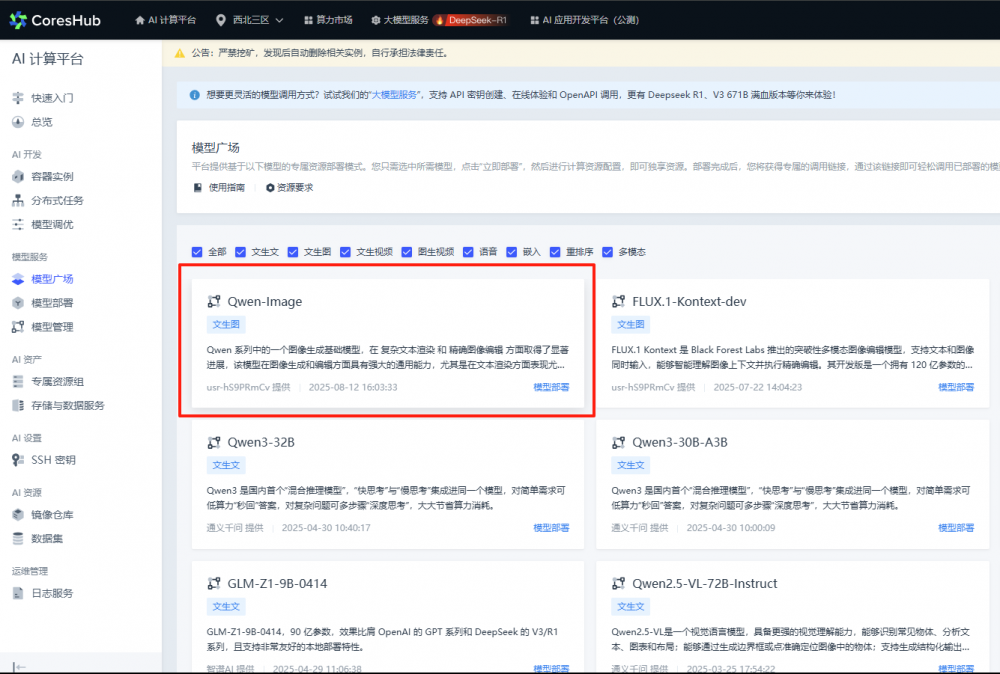Viewport: 1000px width, 674px height.
Task: Click the 快速入门 sidebar icon
Action: coord(18,98)
